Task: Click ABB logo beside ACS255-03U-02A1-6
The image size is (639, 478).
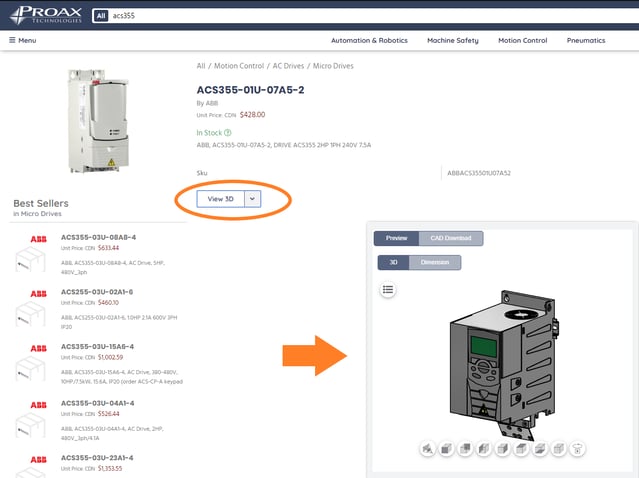Action: 38,294
